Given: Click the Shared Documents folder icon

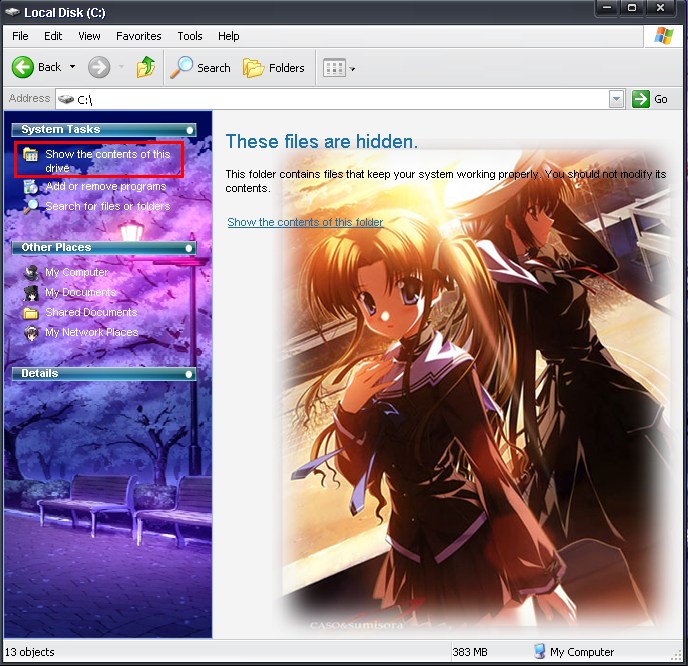Looking at the screenshot, I should tap(31, 313).
